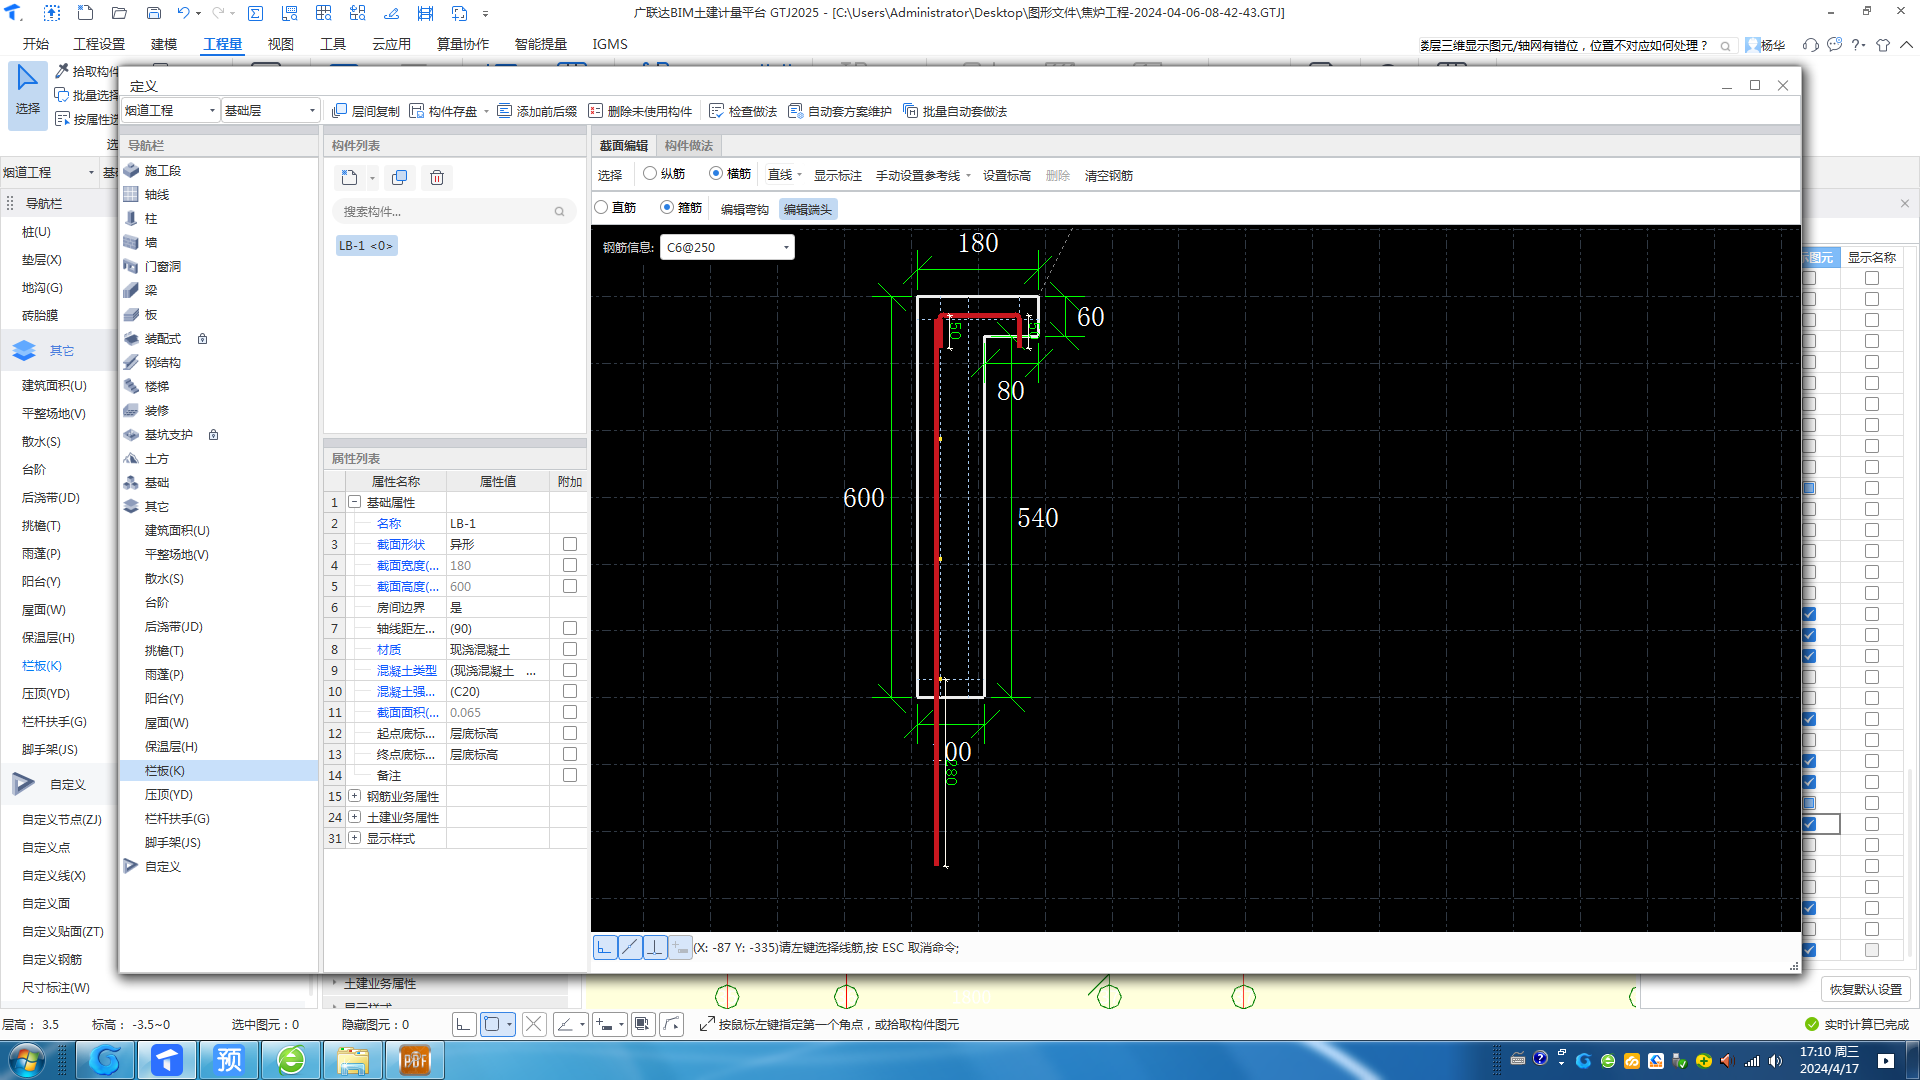
Task: Open the 建模 ribbon tab
Action: coord(164,44)
